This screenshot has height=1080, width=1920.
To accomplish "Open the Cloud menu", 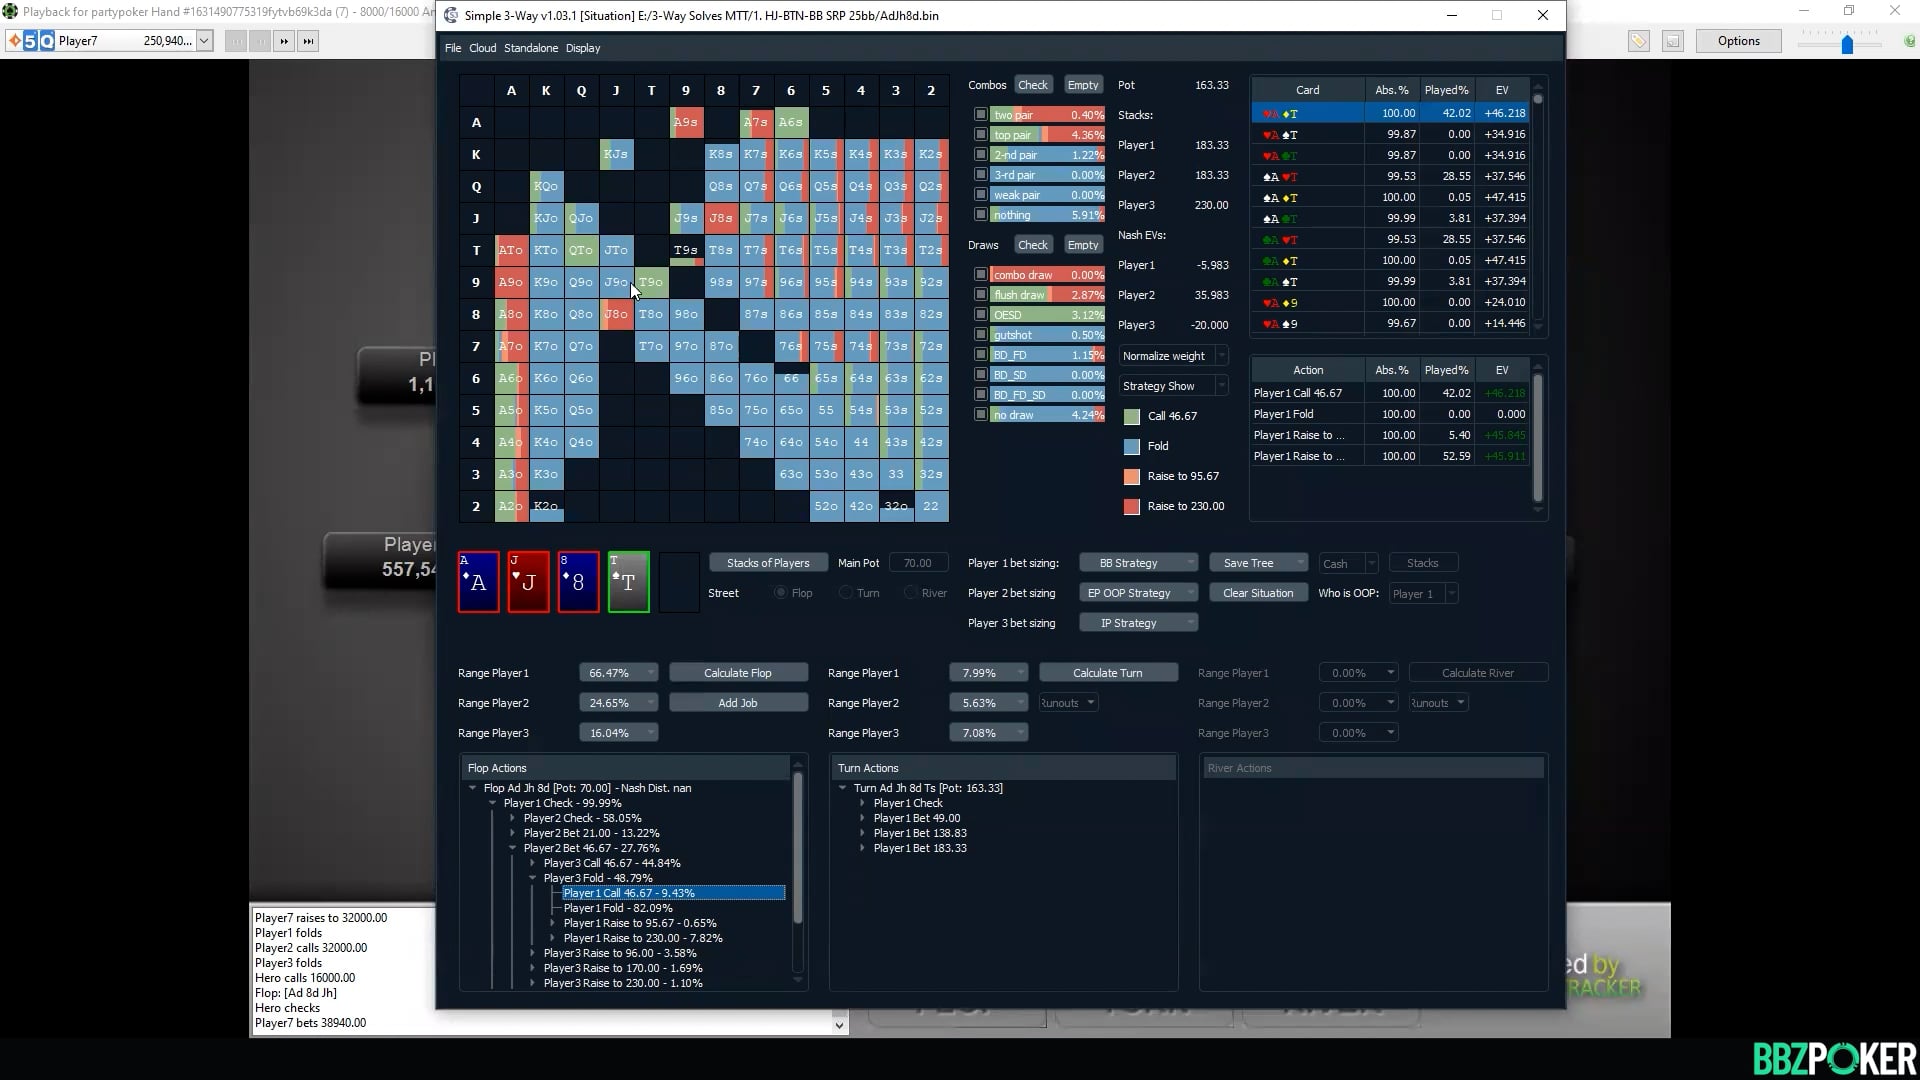I will coord(482,48).
